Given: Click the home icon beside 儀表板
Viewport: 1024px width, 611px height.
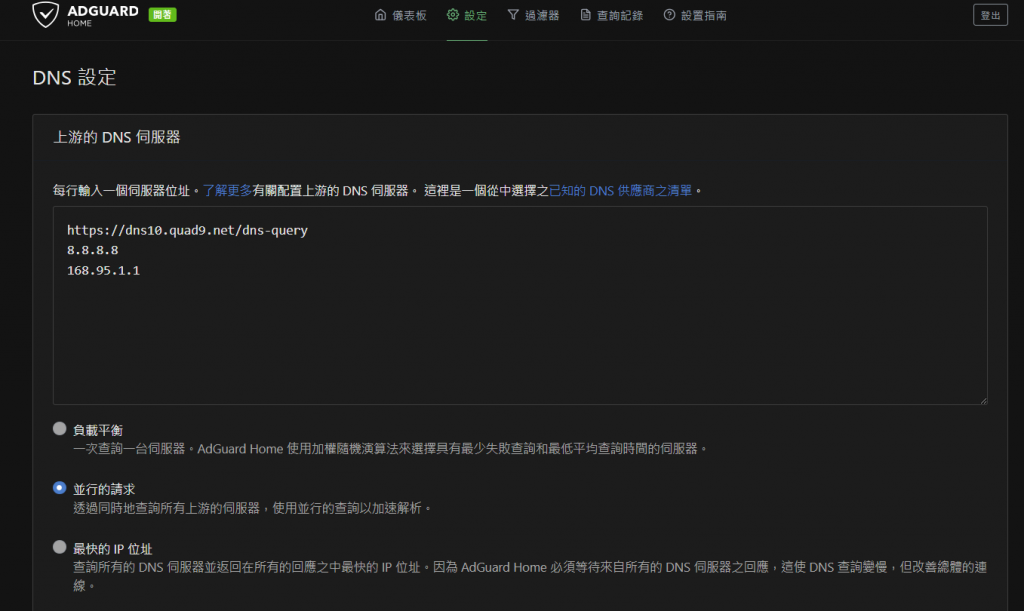Looking at the screenshot, I should [380, 15].
